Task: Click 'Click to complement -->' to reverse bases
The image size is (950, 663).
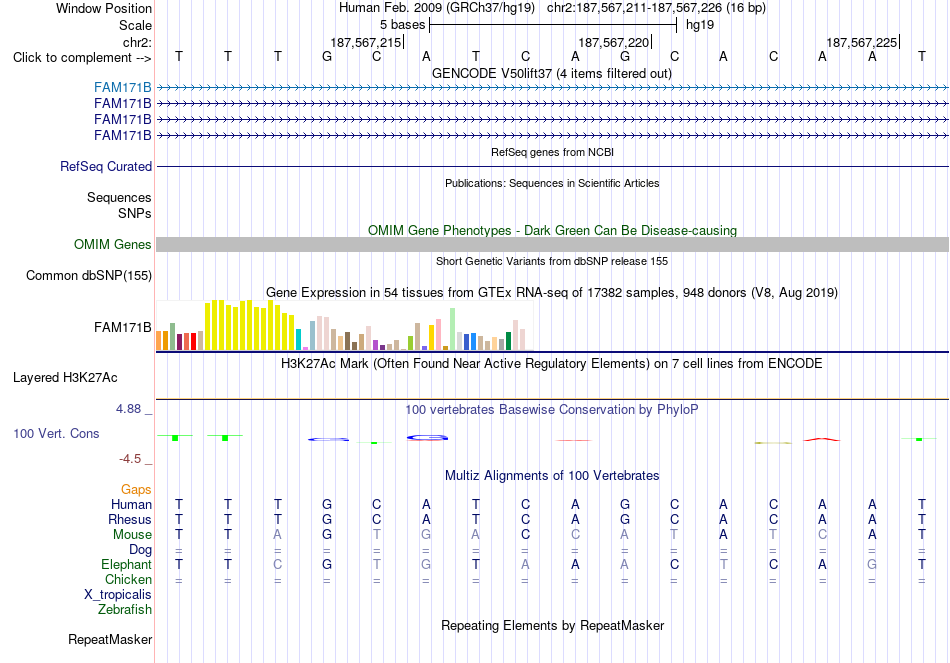Action: click(82, 58)
